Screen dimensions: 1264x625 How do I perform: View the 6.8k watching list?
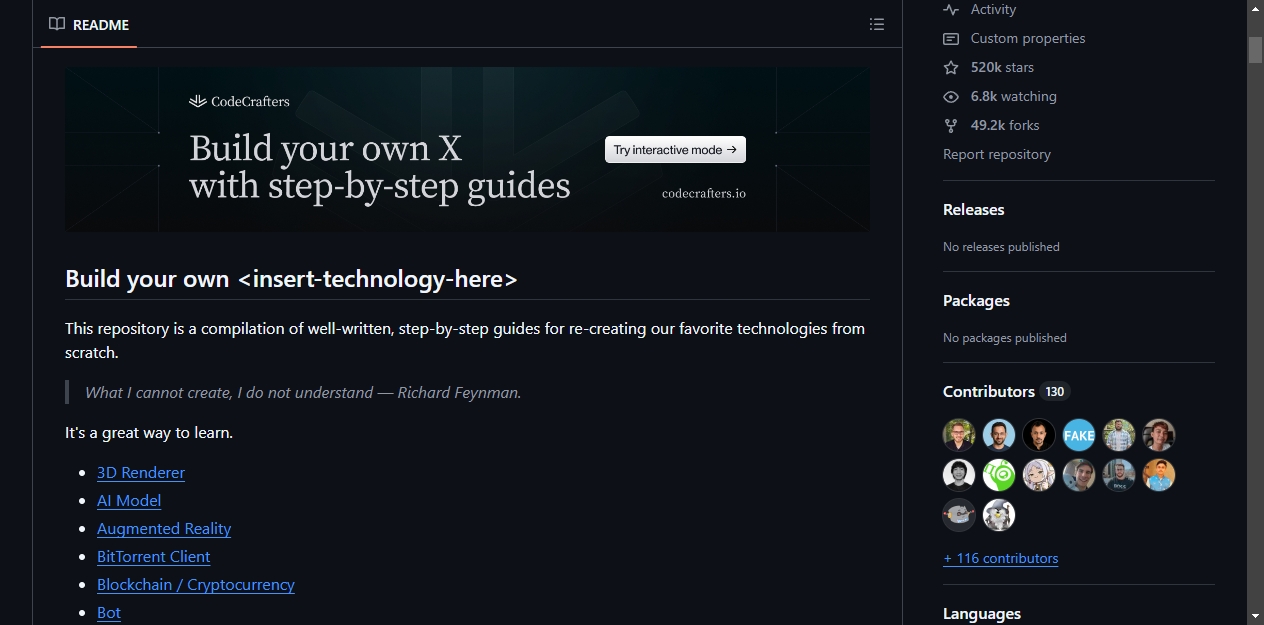[1014, 96]
